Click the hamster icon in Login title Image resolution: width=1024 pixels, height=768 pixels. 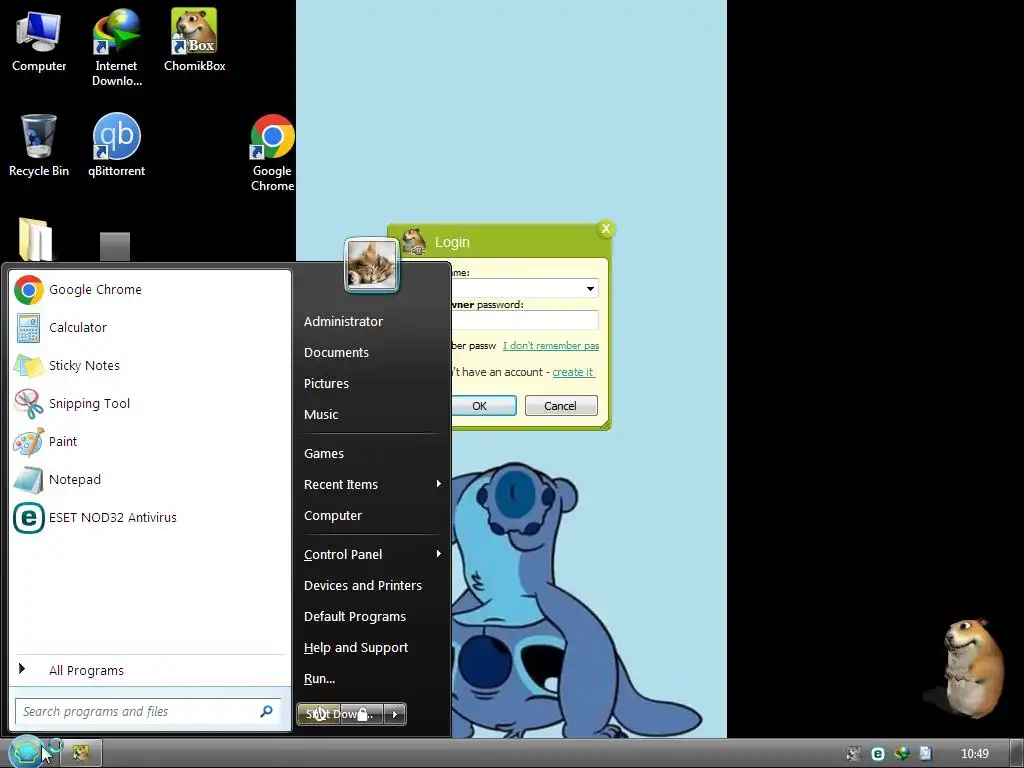click(x=414, y=242)
